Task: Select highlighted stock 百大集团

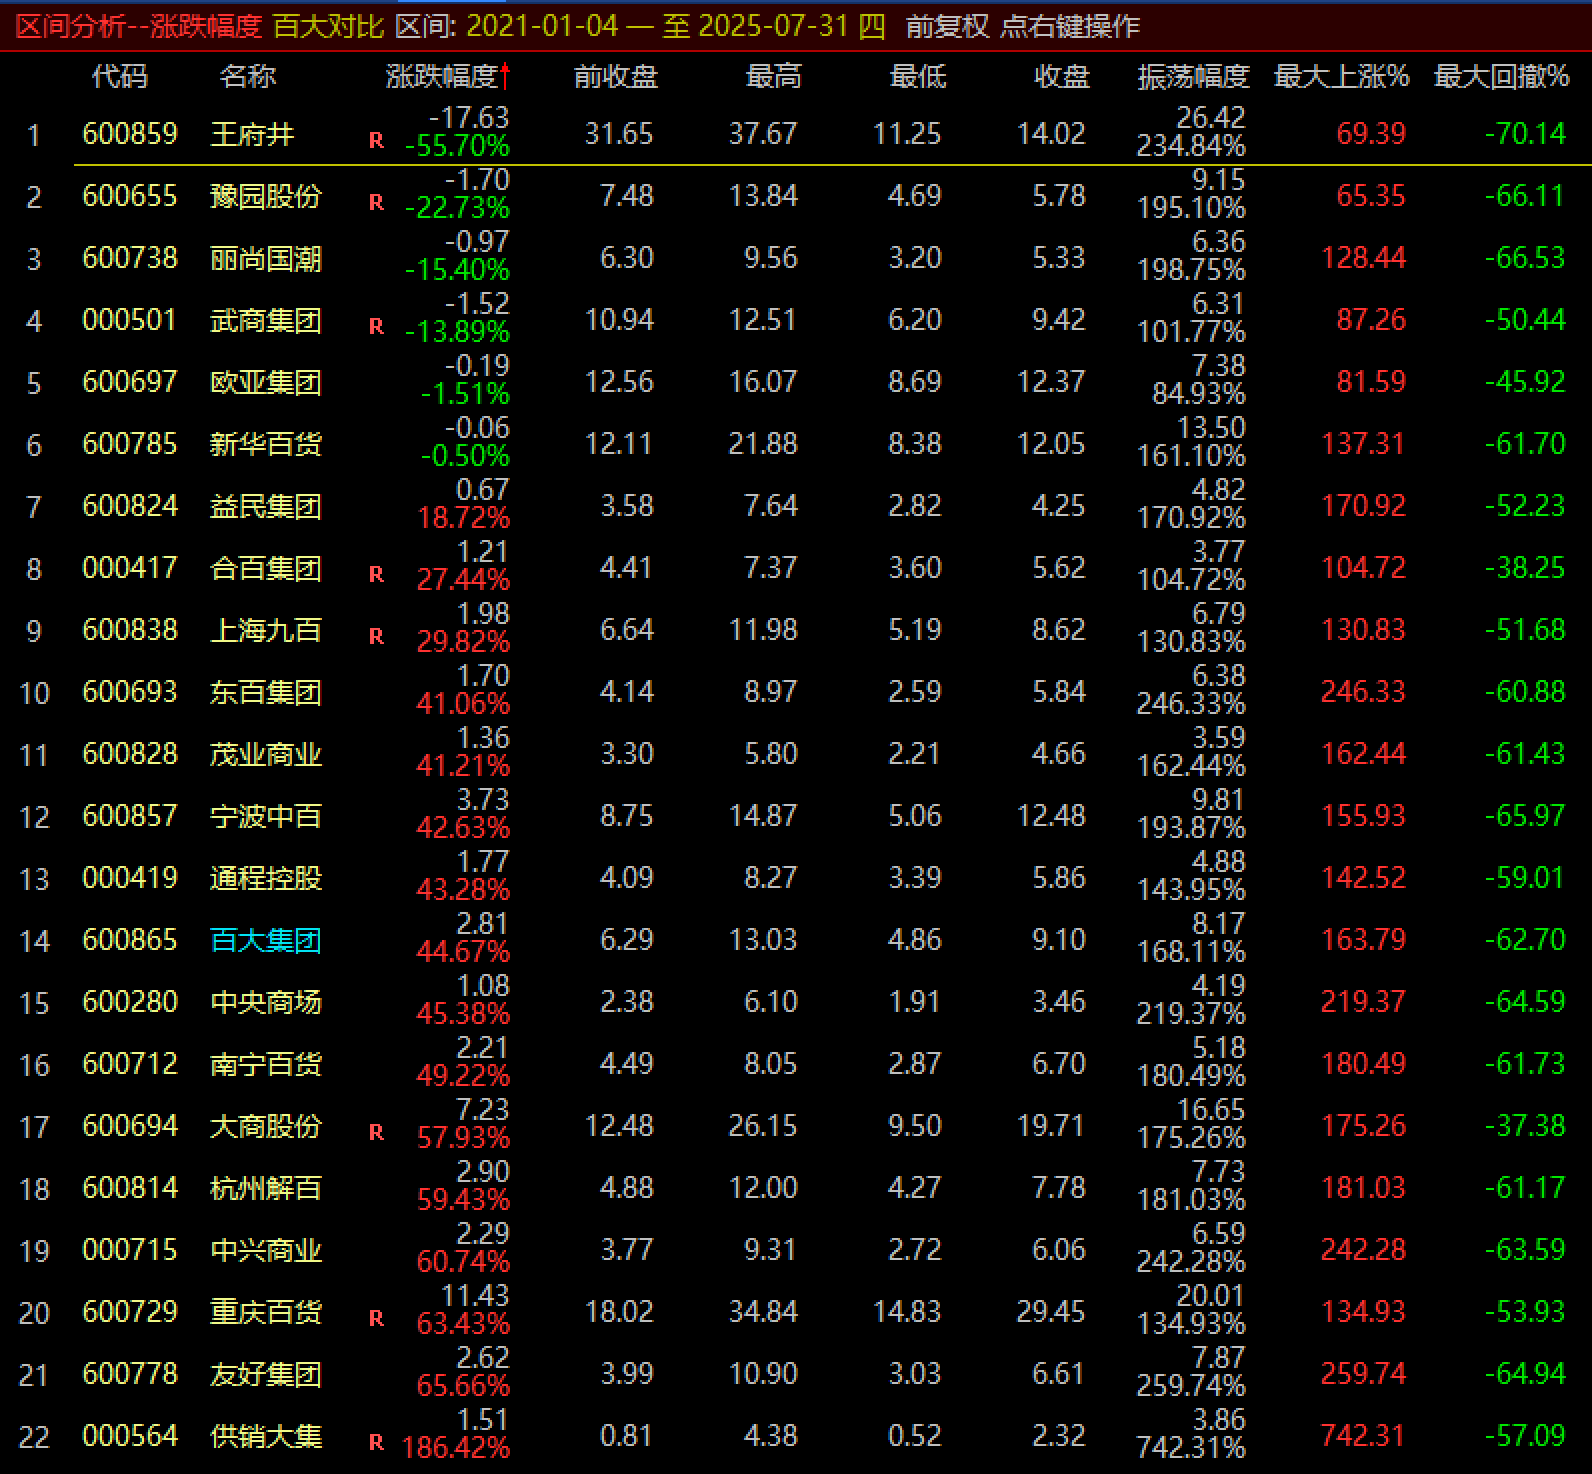Action: click(x=266, y=940)
